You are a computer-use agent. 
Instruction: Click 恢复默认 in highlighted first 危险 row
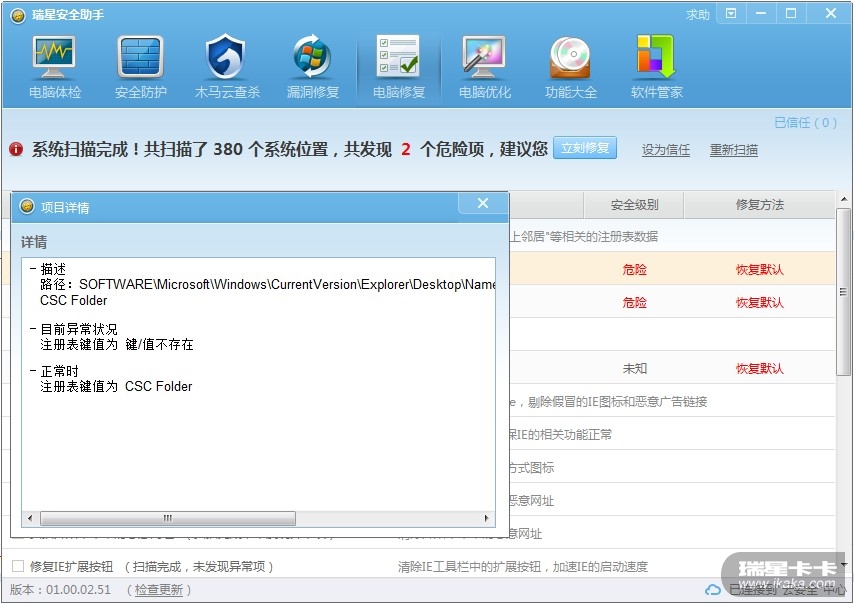(x=759, y=269)
